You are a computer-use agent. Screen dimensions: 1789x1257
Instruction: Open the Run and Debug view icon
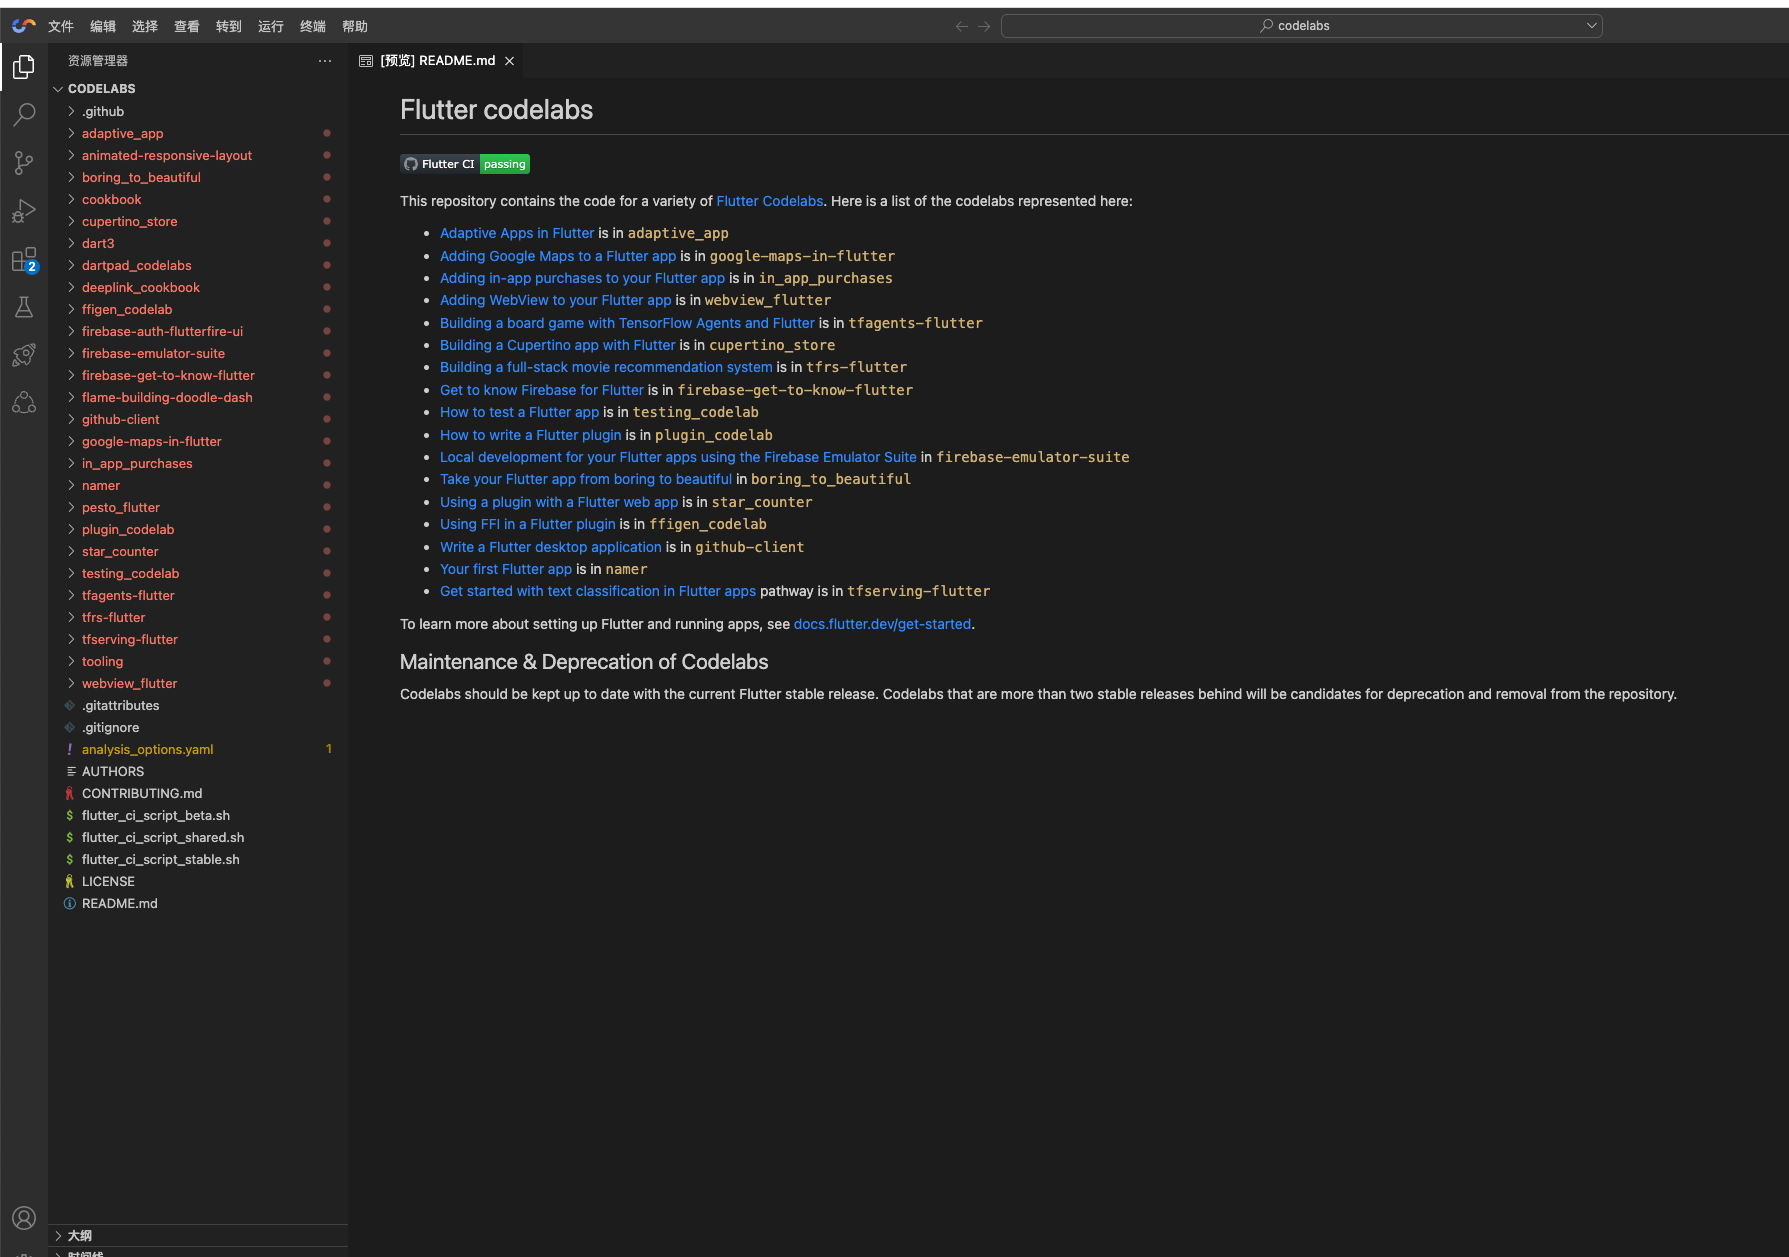(24, 211)
